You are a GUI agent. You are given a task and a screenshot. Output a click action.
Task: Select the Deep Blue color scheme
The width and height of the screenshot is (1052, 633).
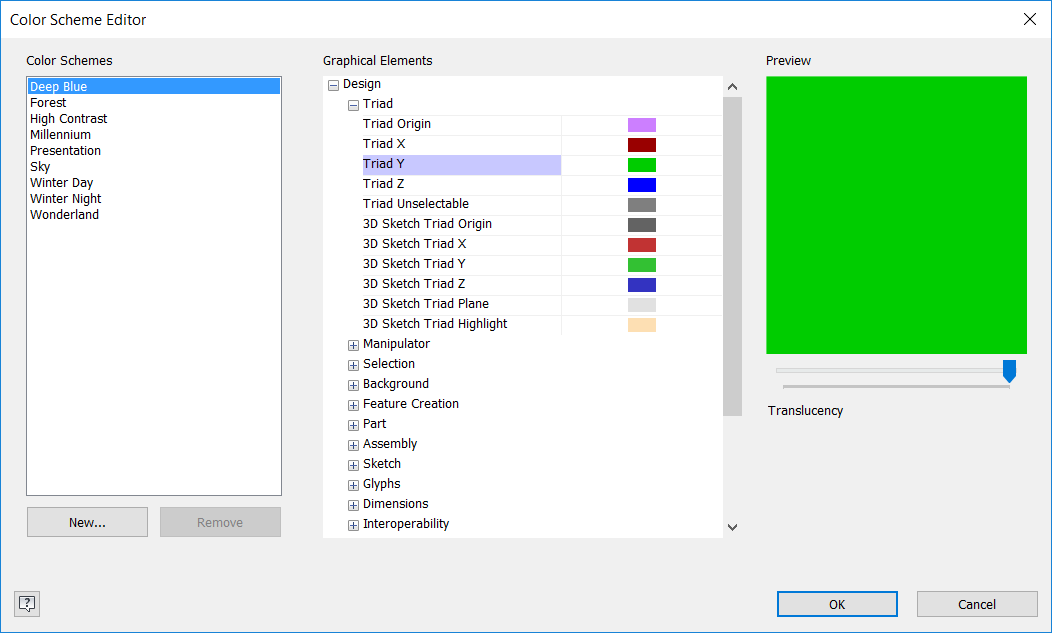click(x=154, y=86)
